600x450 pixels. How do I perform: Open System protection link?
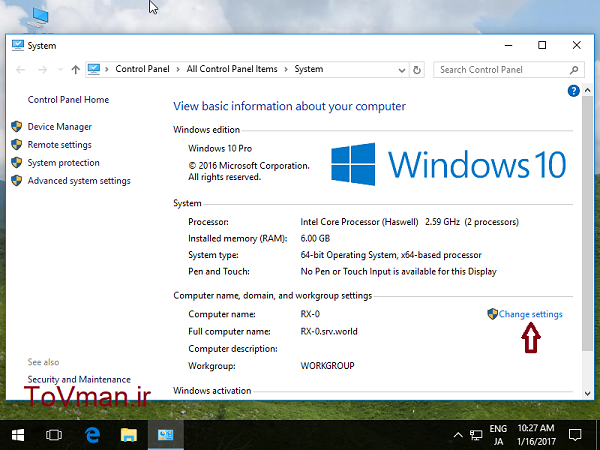tap(64, 163)
